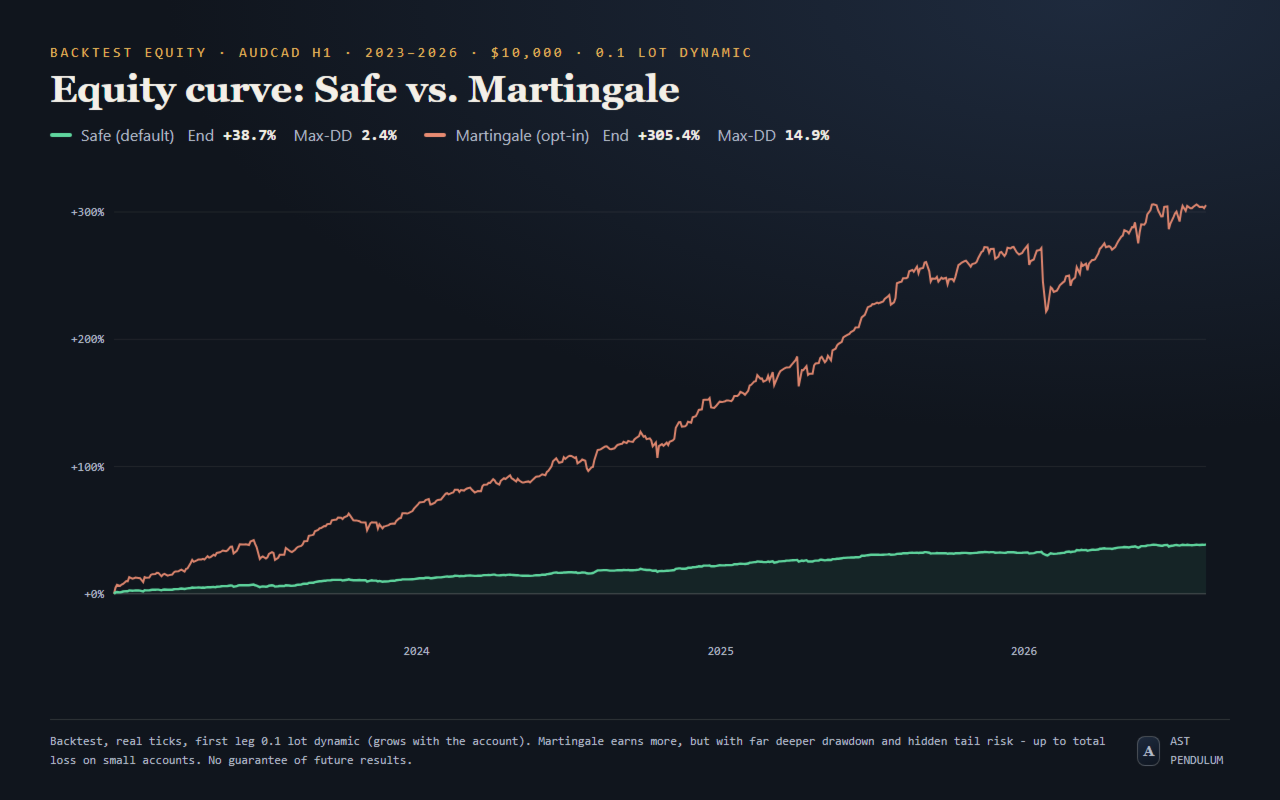Select the 2024 x-axis marker
The width and height of the screenshot is (1280, 800).
point(417,651)
